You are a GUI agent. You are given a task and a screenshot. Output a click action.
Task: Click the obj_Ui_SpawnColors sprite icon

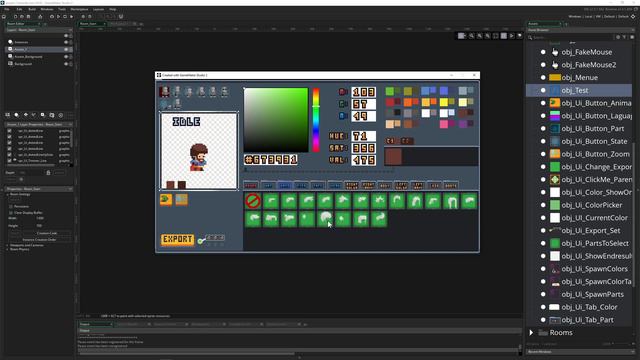555,269
